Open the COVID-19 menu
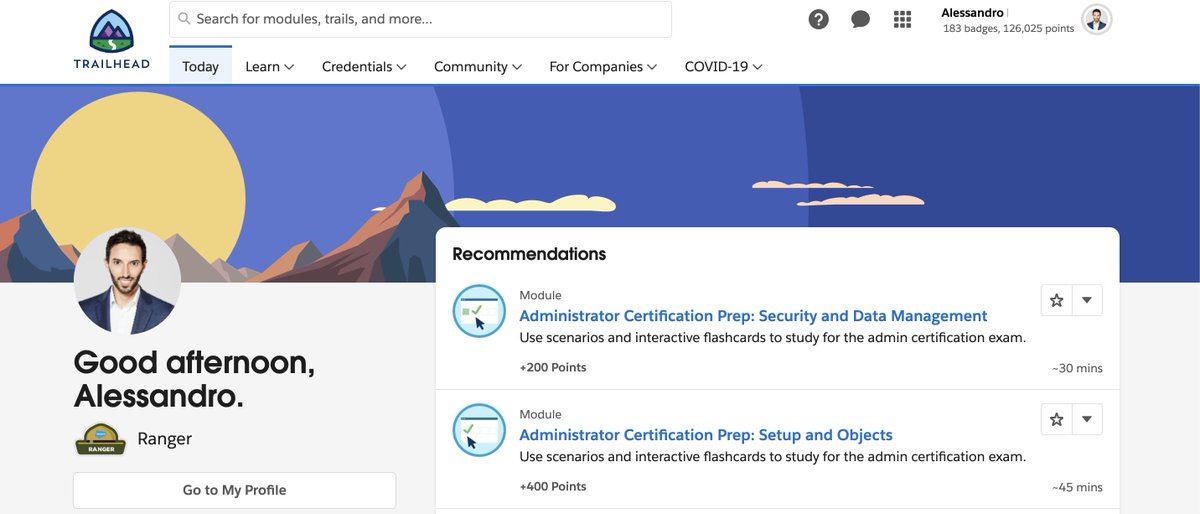1200x514 pixels. tap(724, 66)
